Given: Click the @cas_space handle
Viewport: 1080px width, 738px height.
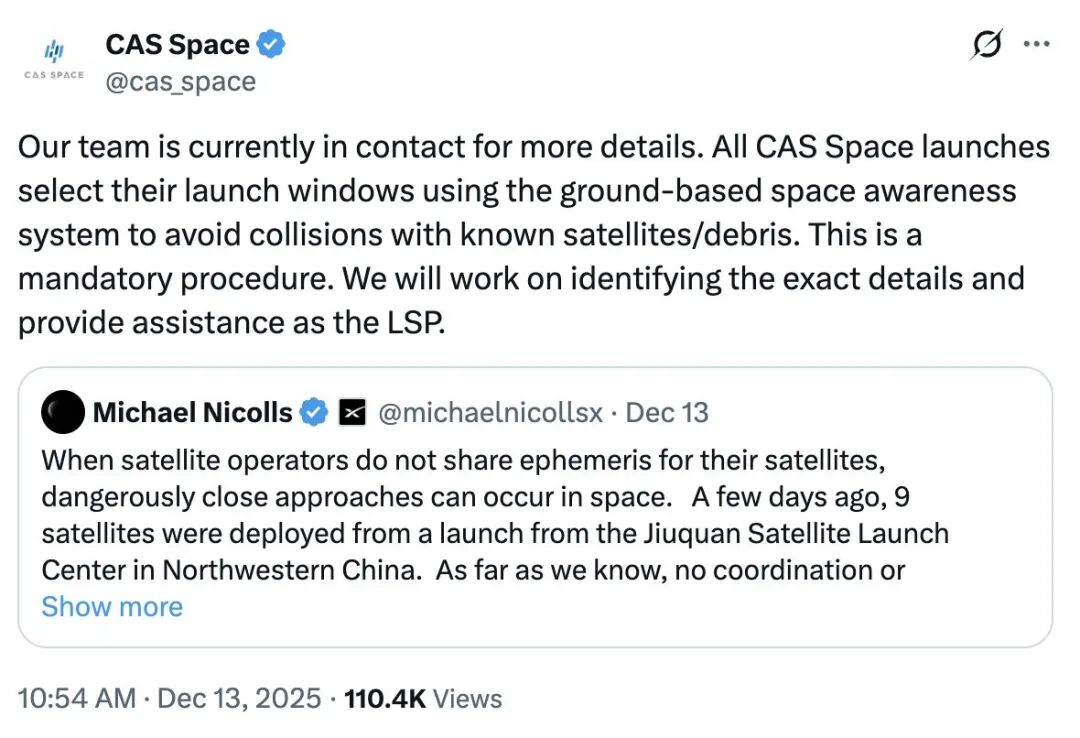Looking at the screenshot, I should click(181, 83).
